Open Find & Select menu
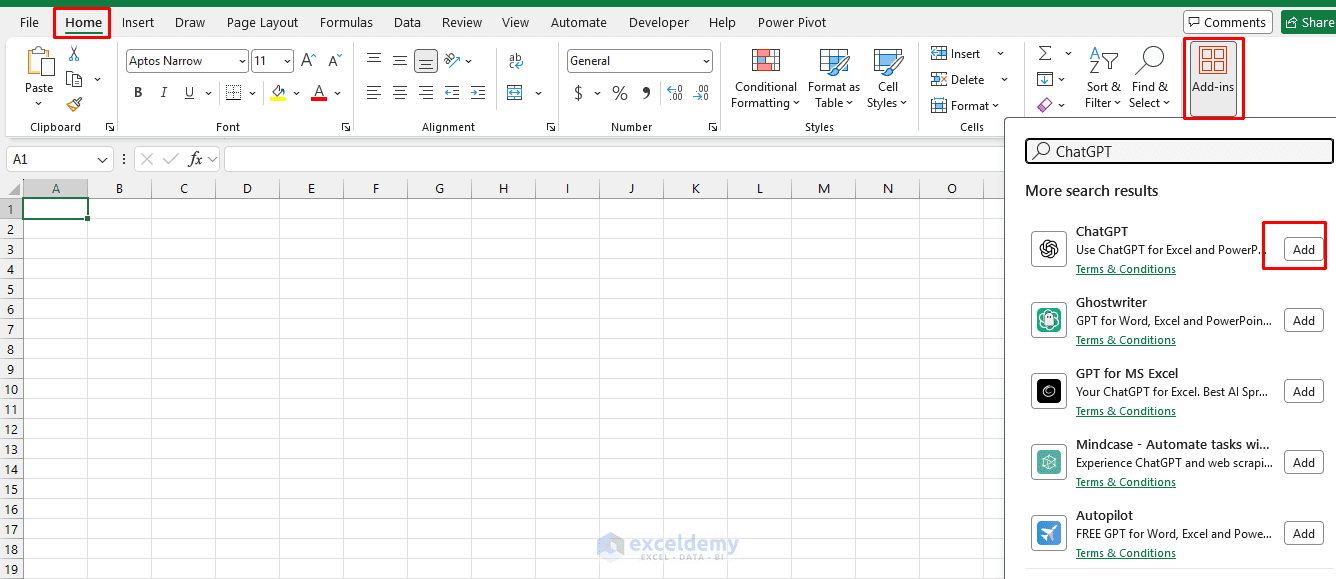This screenshot has height=579, width=1336. click(x=1149, y=78)
